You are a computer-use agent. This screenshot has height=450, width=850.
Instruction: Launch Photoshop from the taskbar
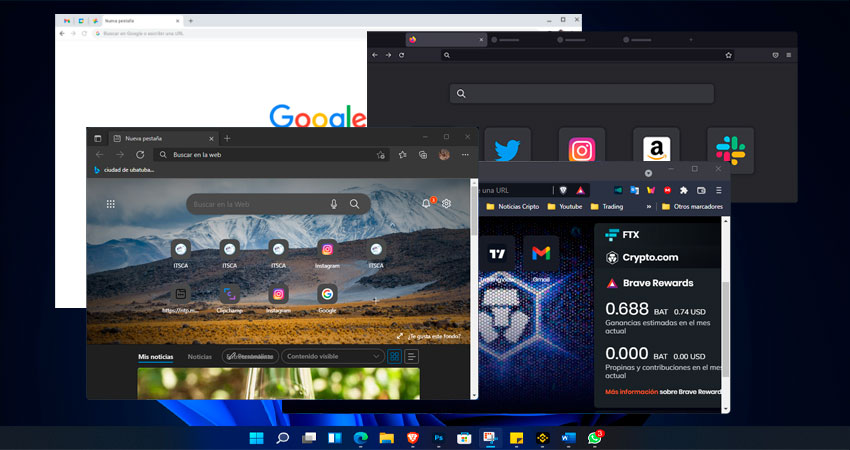[x=438, y=438]
